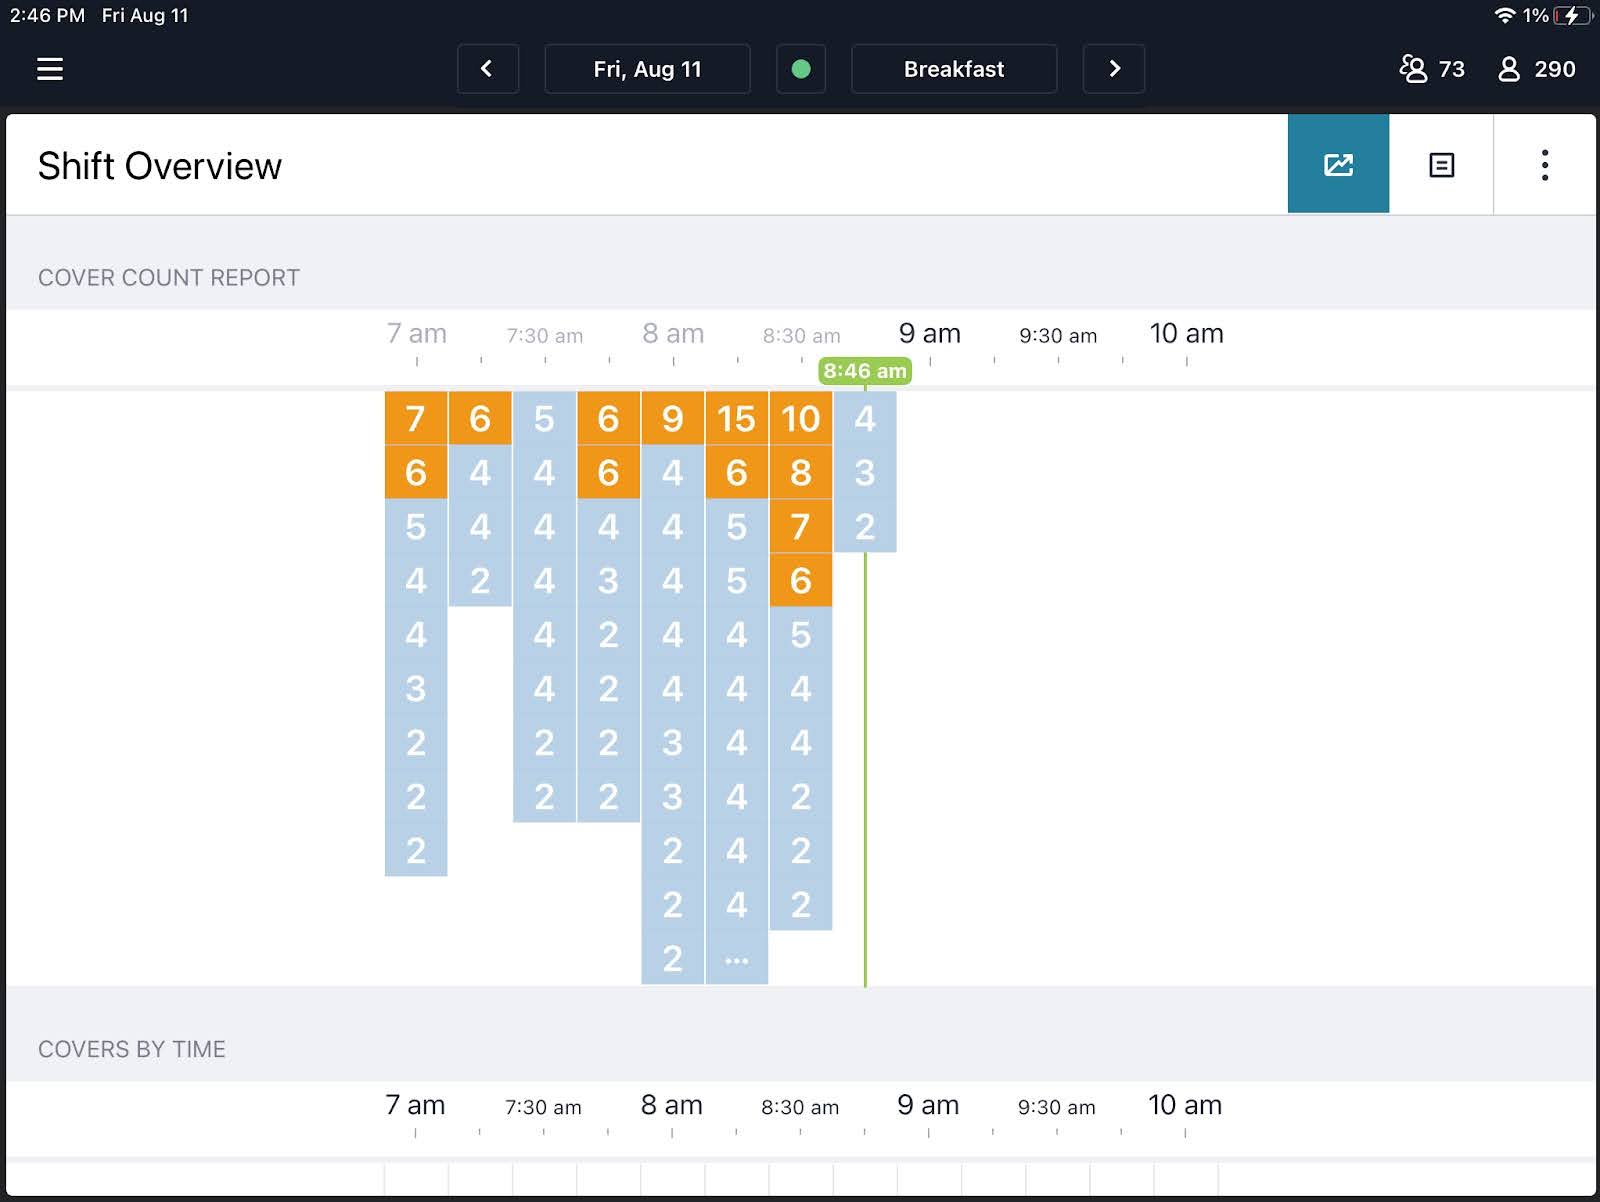Tap the parties count icon showing 73

1413,69
